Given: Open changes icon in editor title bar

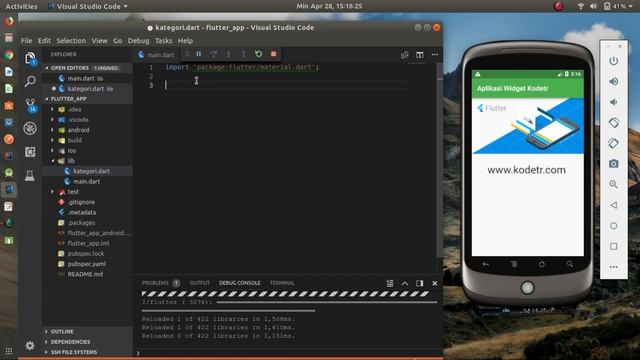Looking at the screenshot, I should tap(404, 55).
